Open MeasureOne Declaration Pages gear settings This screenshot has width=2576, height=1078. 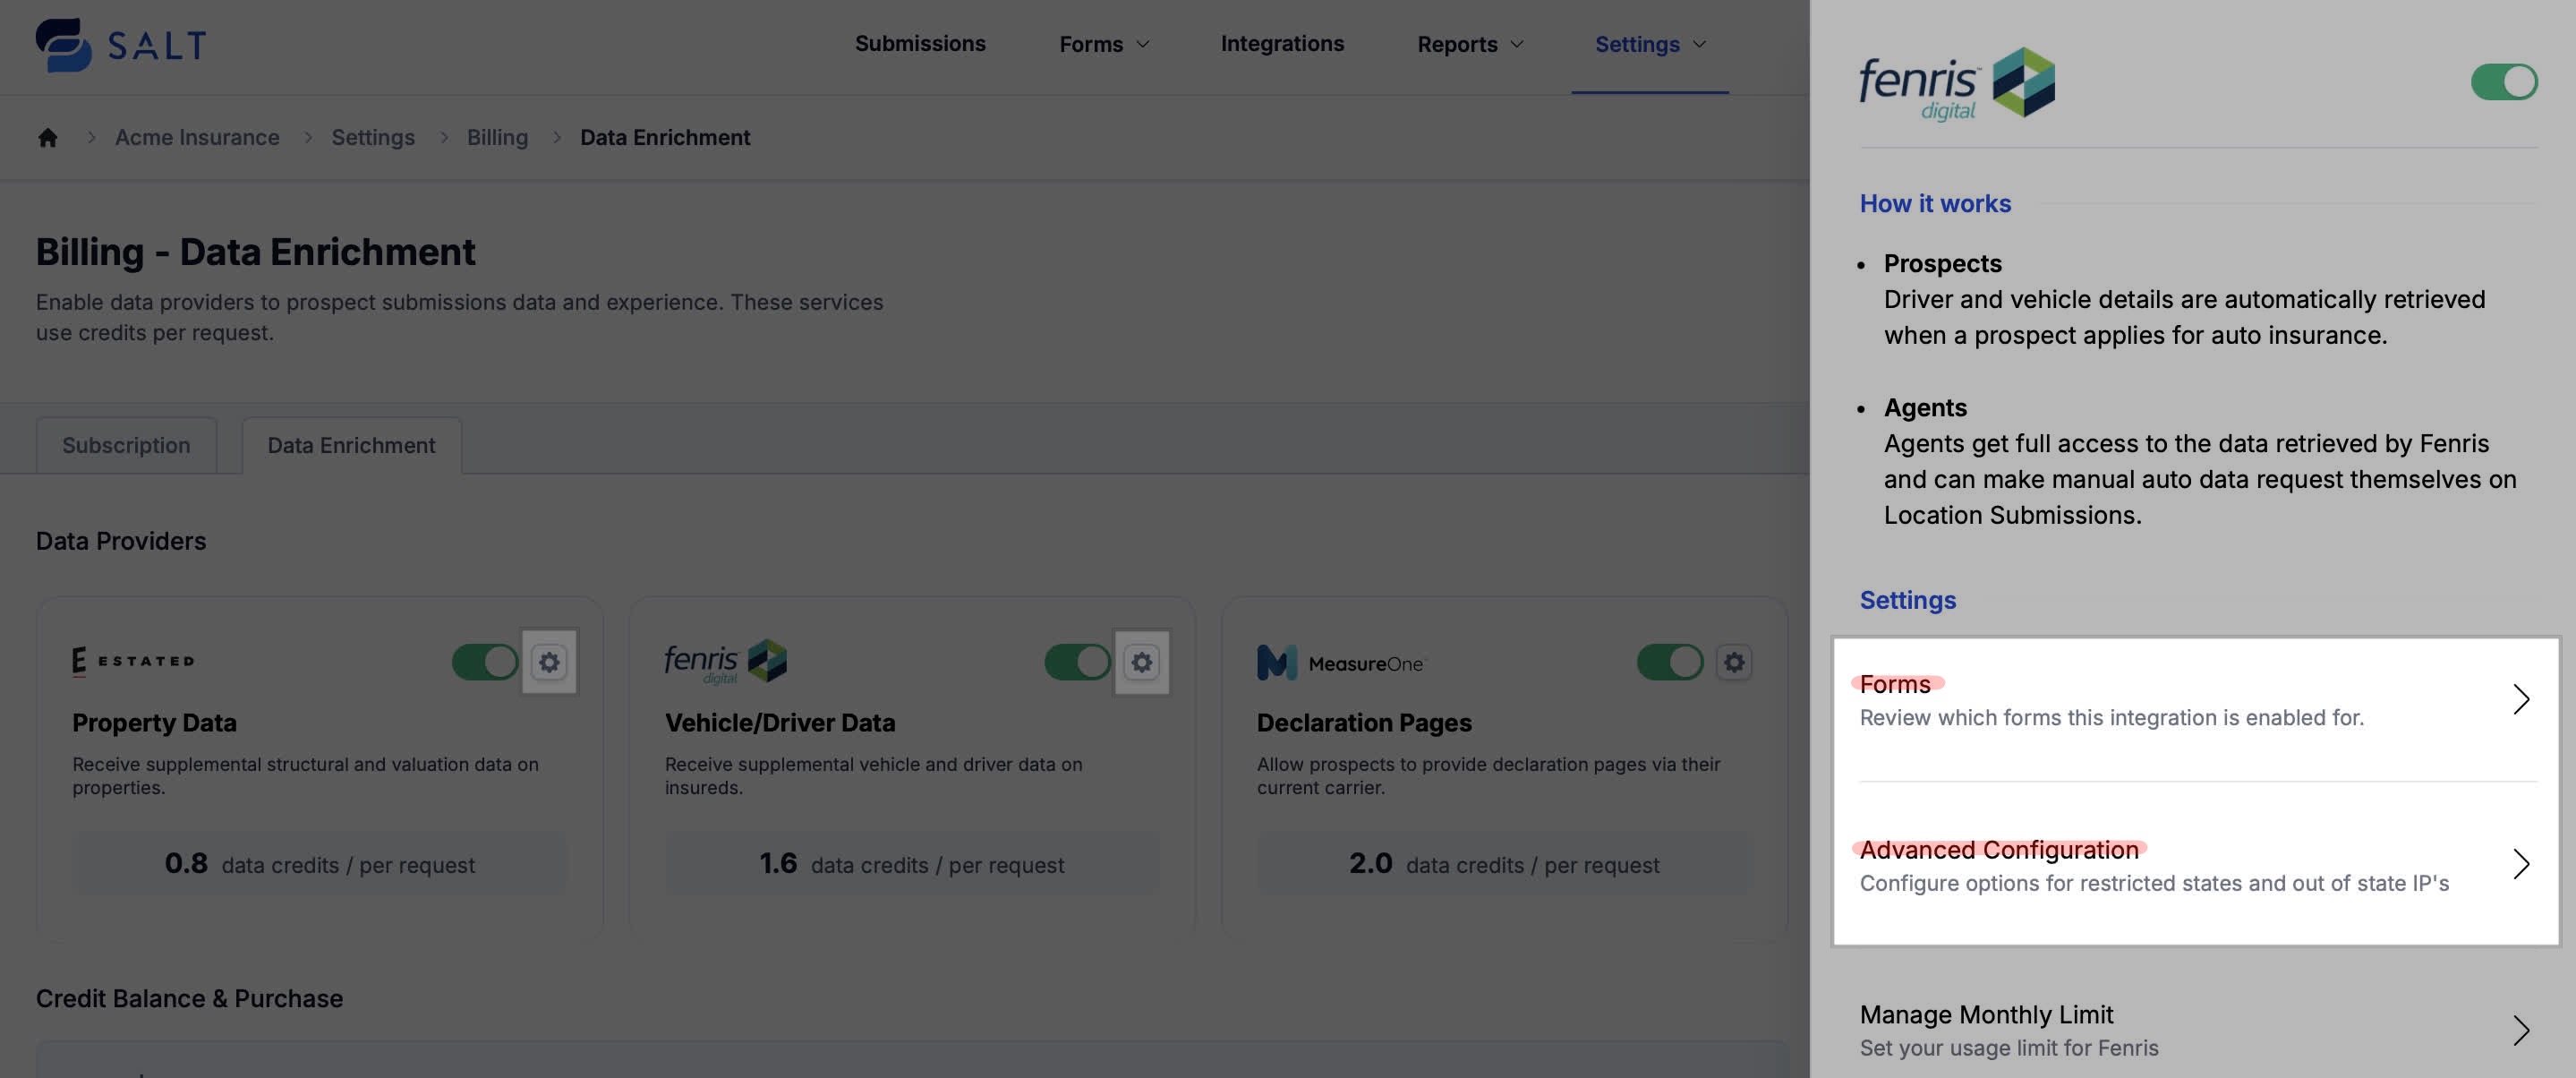[1733, 661]
